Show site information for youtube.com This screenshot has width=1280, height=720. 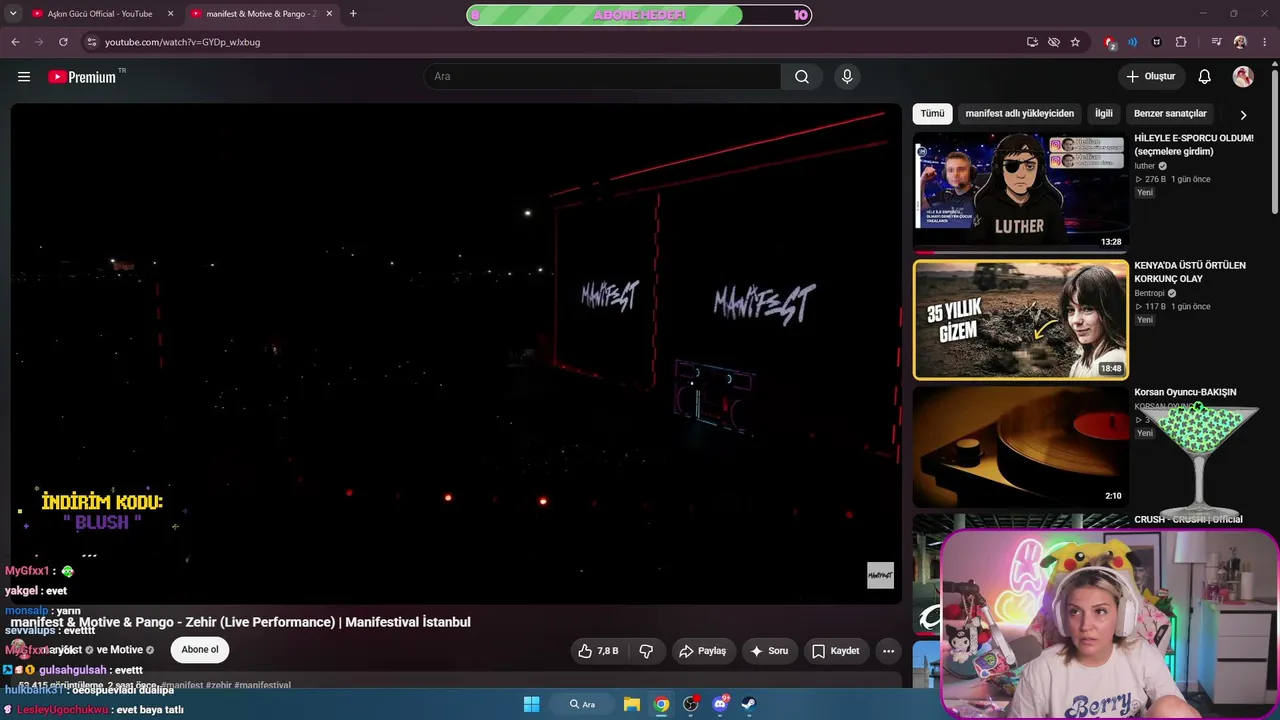91,42
